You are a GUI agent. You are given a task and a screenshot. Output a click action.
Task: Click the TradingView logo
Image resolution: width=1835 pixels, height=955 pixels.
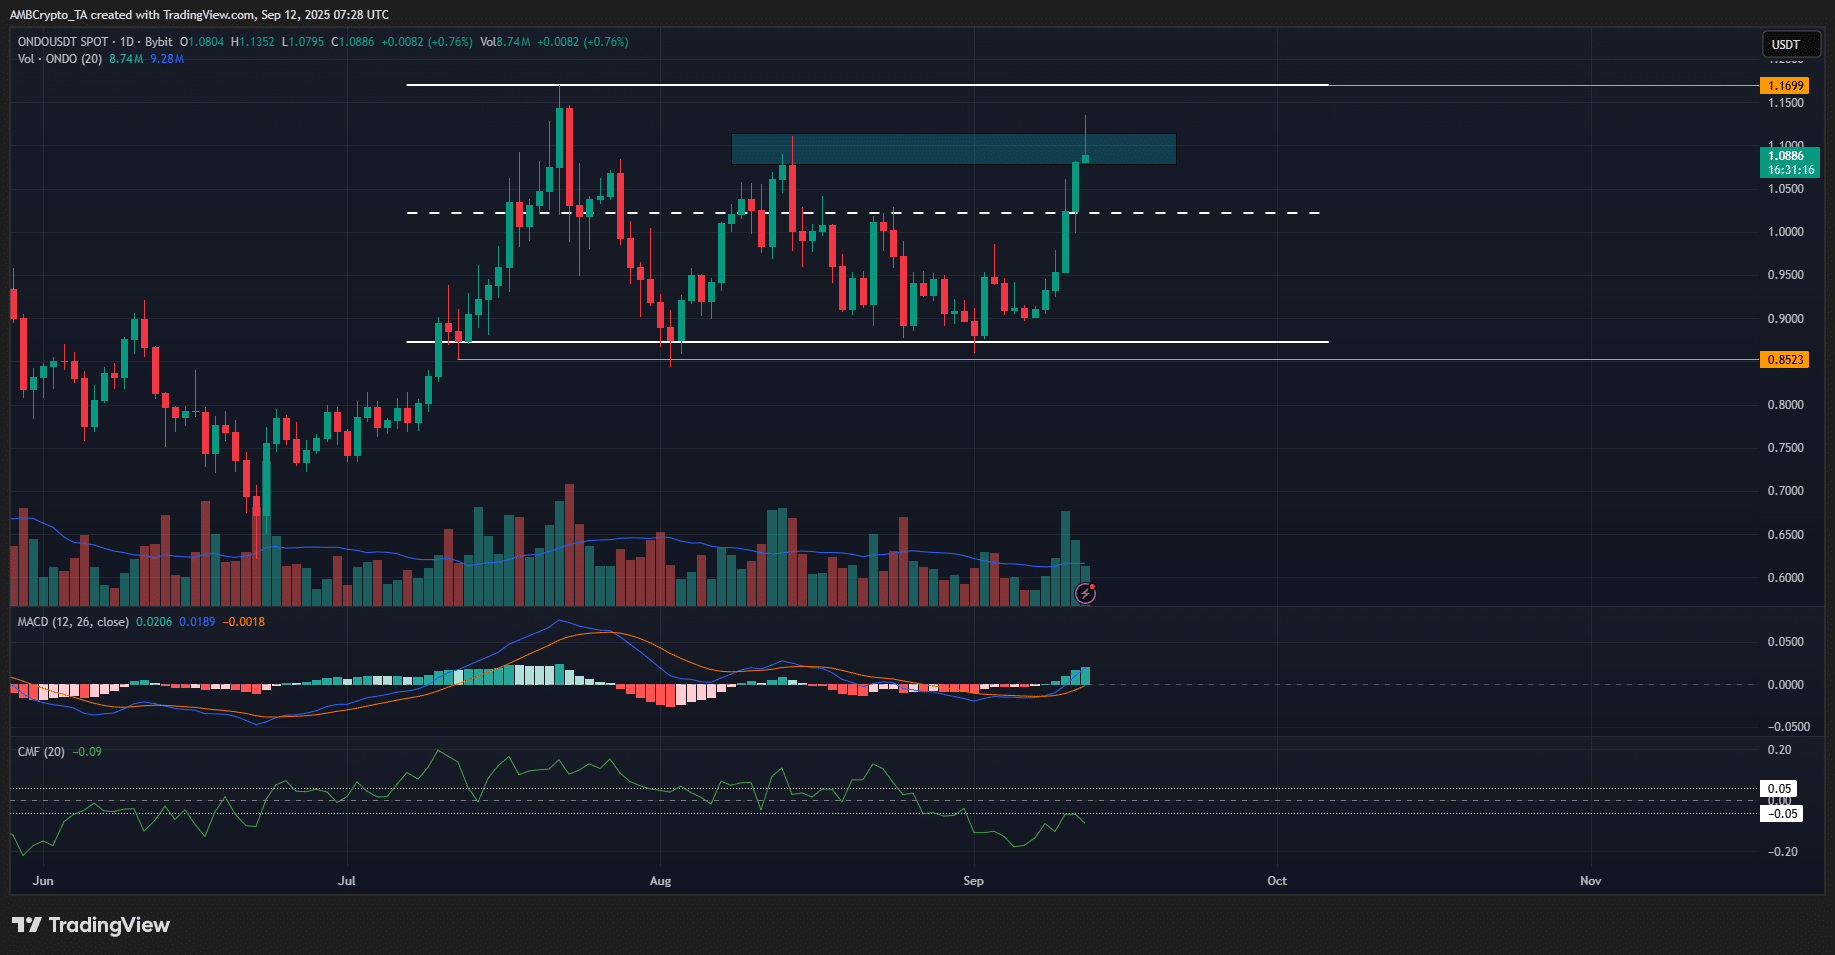91,925
